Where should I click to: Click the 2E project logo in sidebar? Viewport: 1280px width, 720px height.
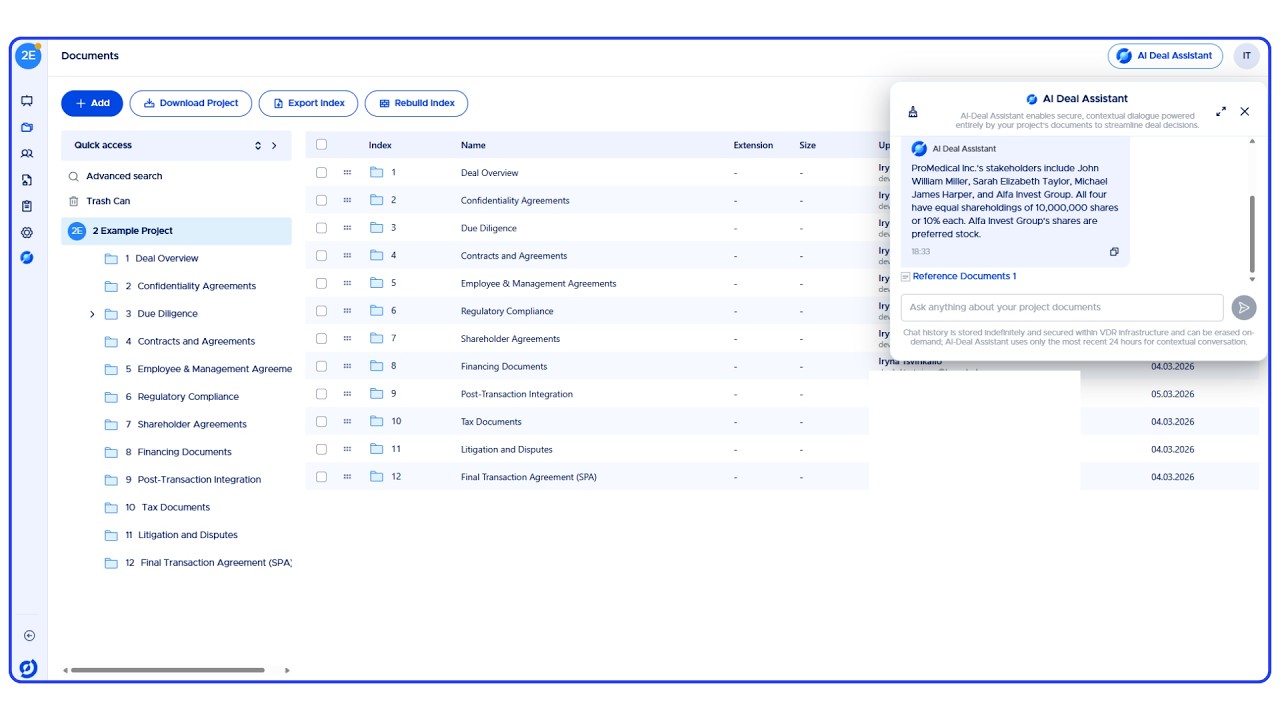tap(28, 56)
